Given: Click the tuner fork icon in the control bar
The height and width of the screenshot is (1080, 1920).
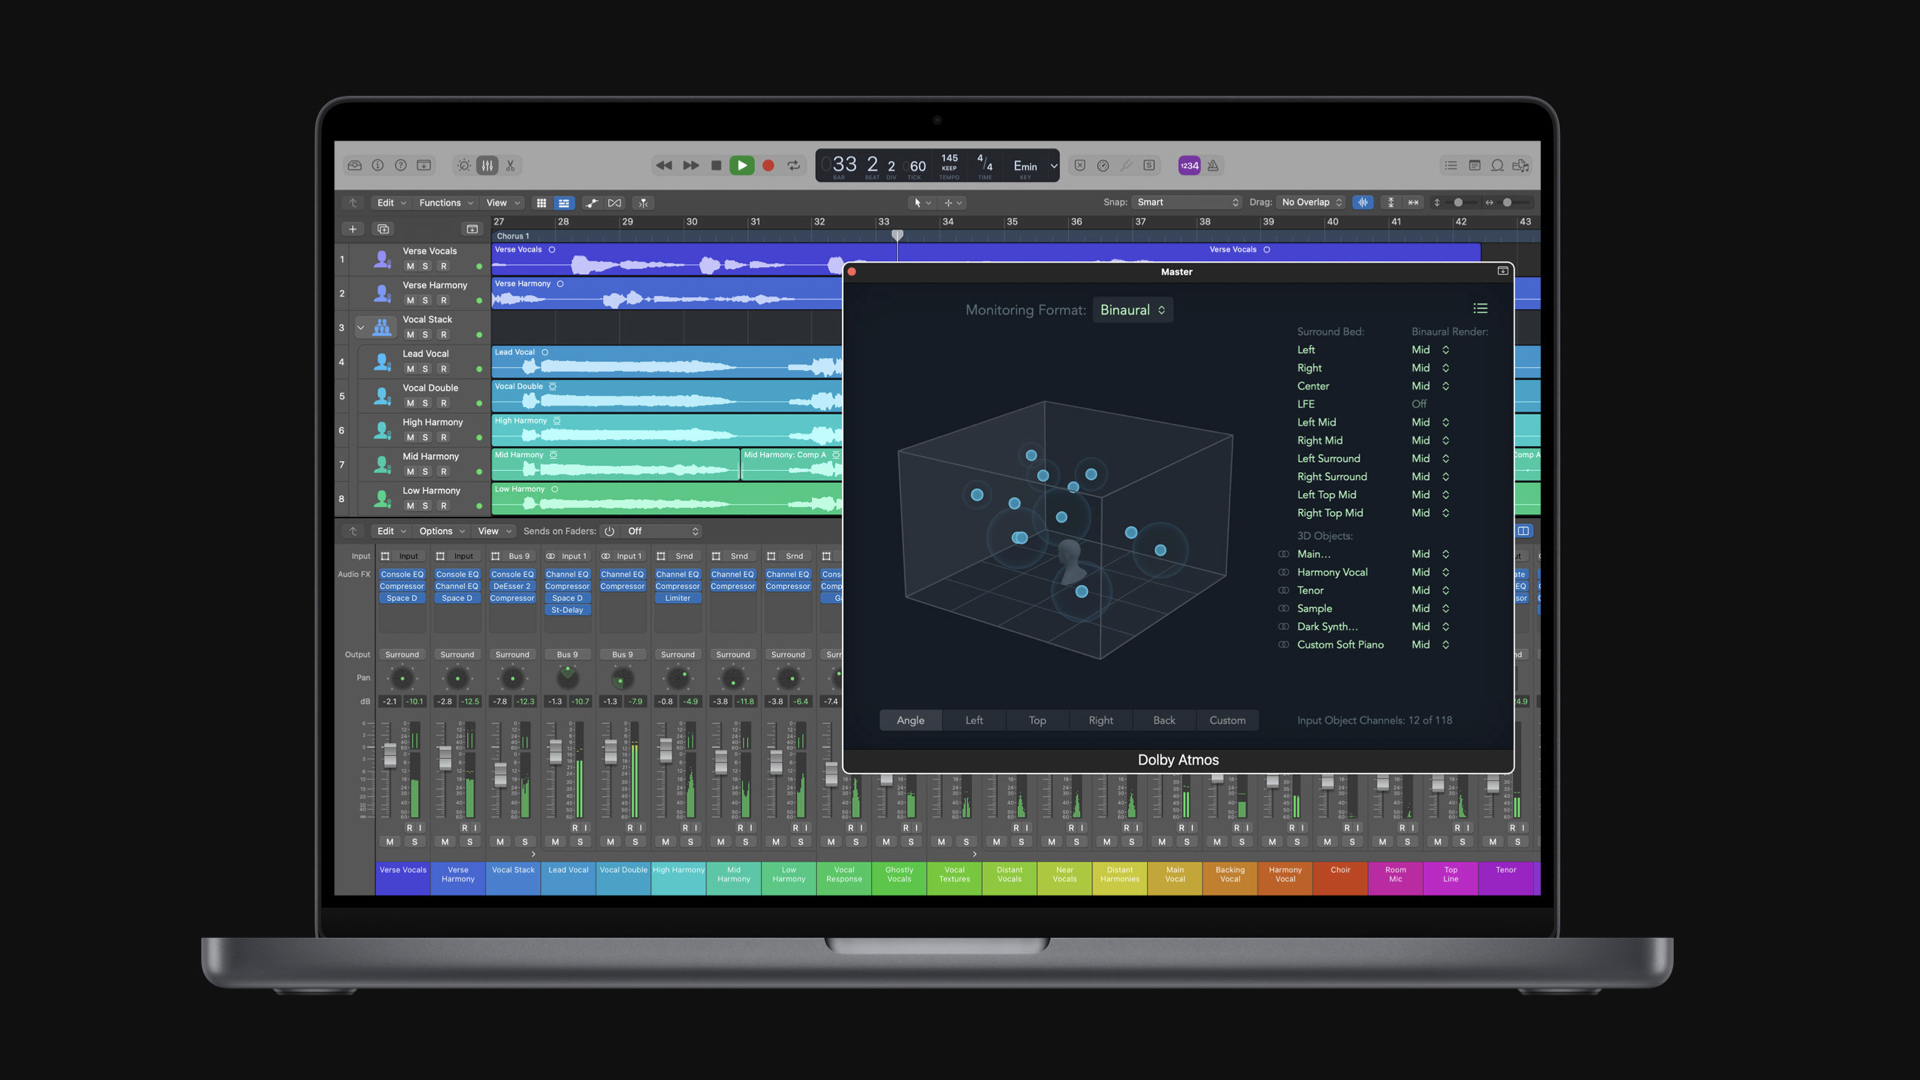Looking at the screenshot, I should (1126, 166).
